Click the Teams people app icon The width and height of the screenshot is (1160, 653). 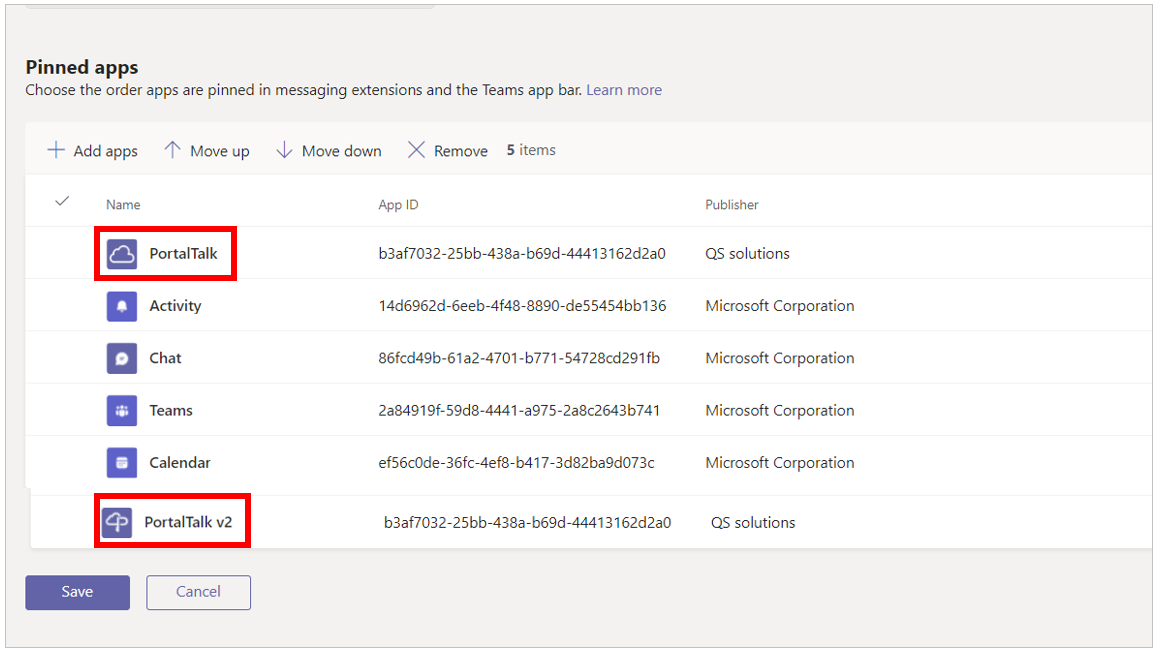pos(121,410)
